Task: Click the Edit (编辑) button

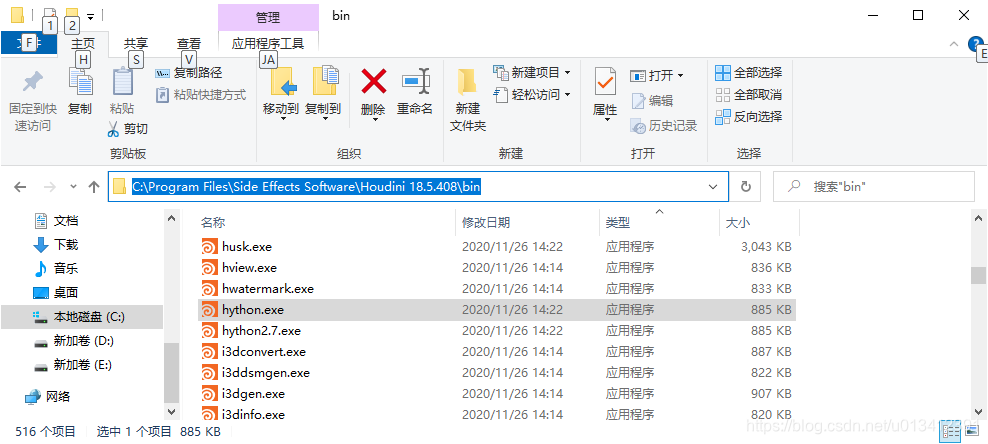Action: click(652, 101)
